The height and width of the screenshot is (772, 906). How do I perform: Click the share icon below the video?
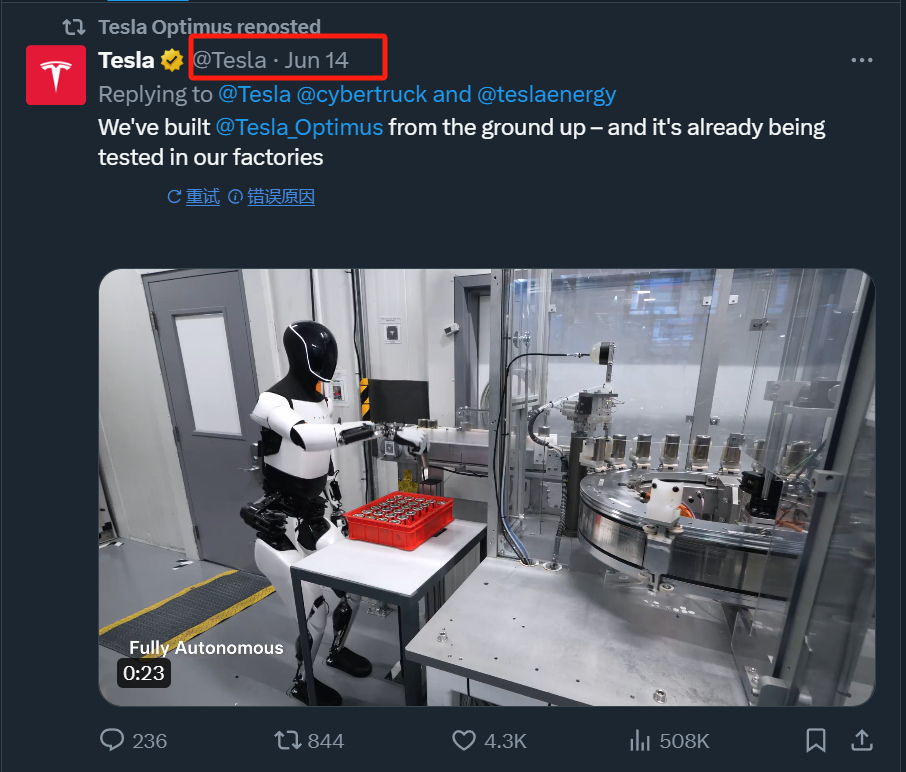pos(860,740)
